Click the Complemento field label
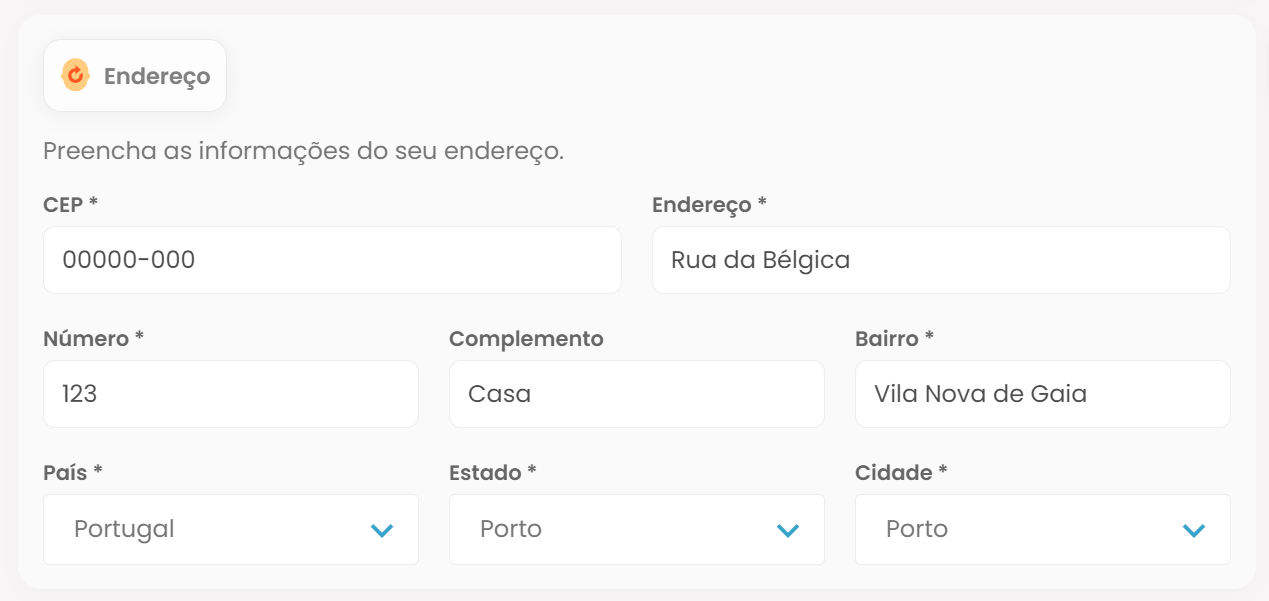The image size is (1269, 601). pos(526,339)
